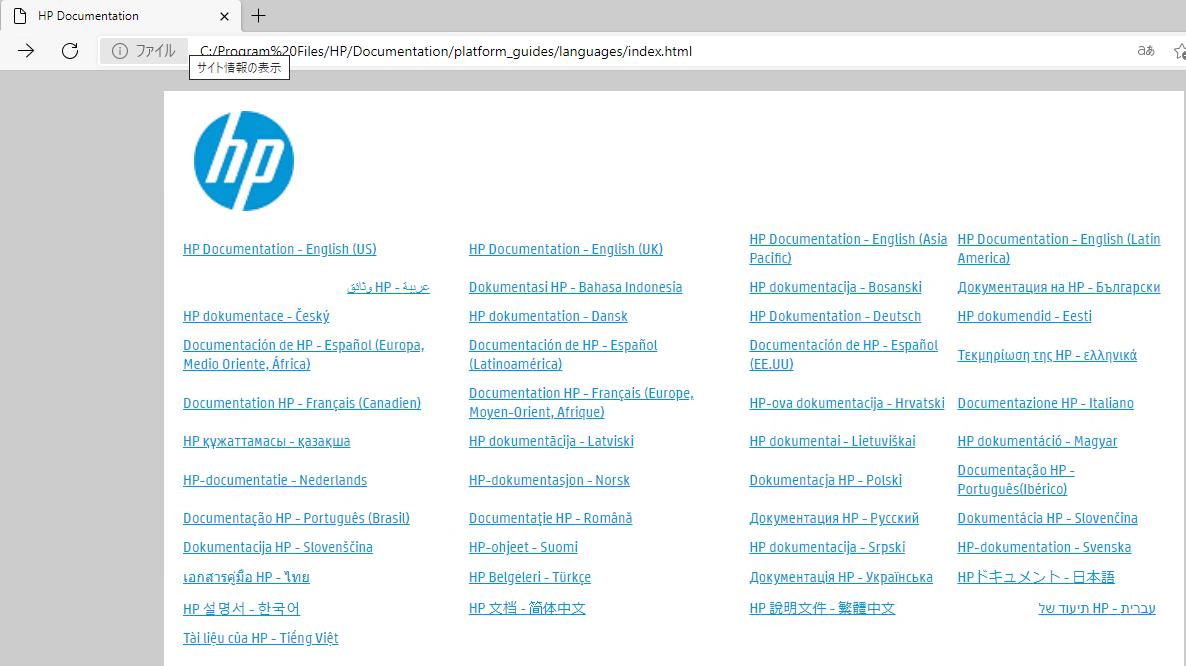
Task: Open HP dokumendid - Eesti
Action: click(1025, 316)
